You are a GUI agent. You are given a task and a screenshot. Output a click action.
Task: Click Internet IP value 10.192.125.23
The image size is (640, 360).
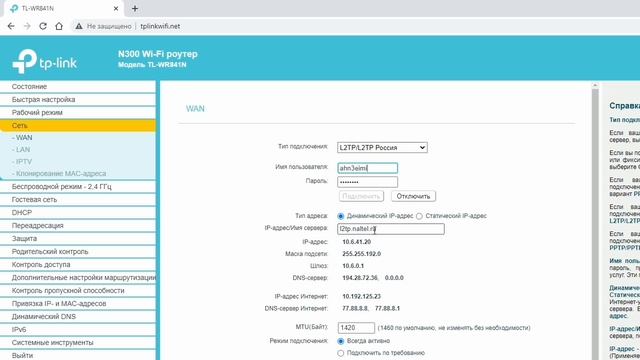pyautogui.click(x=361, y=296)
